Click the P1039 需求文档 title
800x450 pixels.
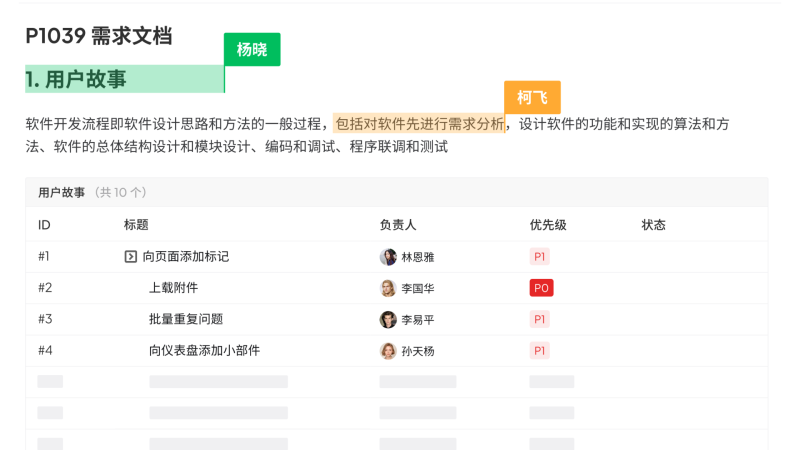point(99,36)
